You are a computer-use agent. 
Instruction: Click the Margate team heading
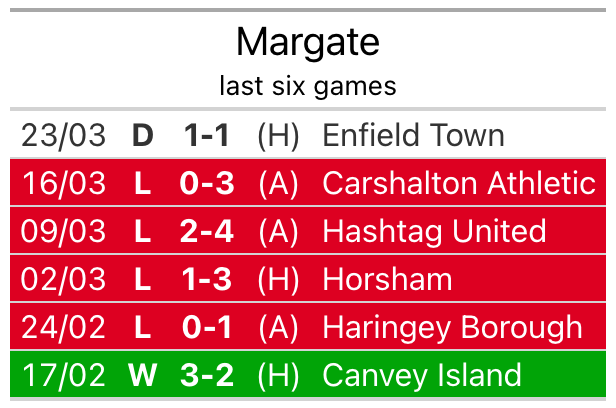[308, 42]
